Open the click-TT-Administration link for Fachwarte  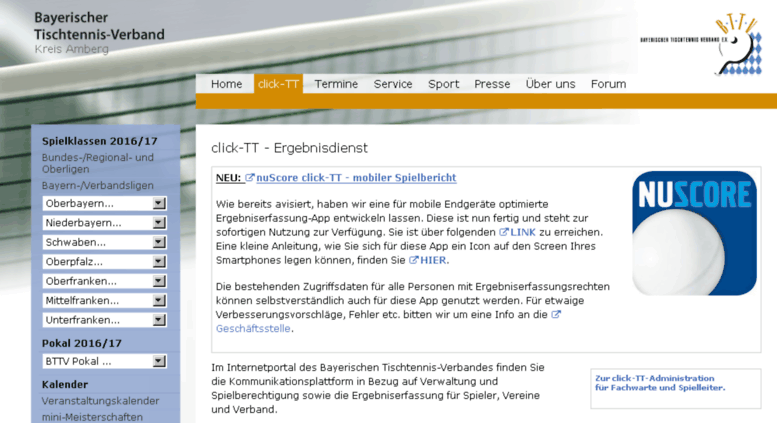[x=660, y=383]
